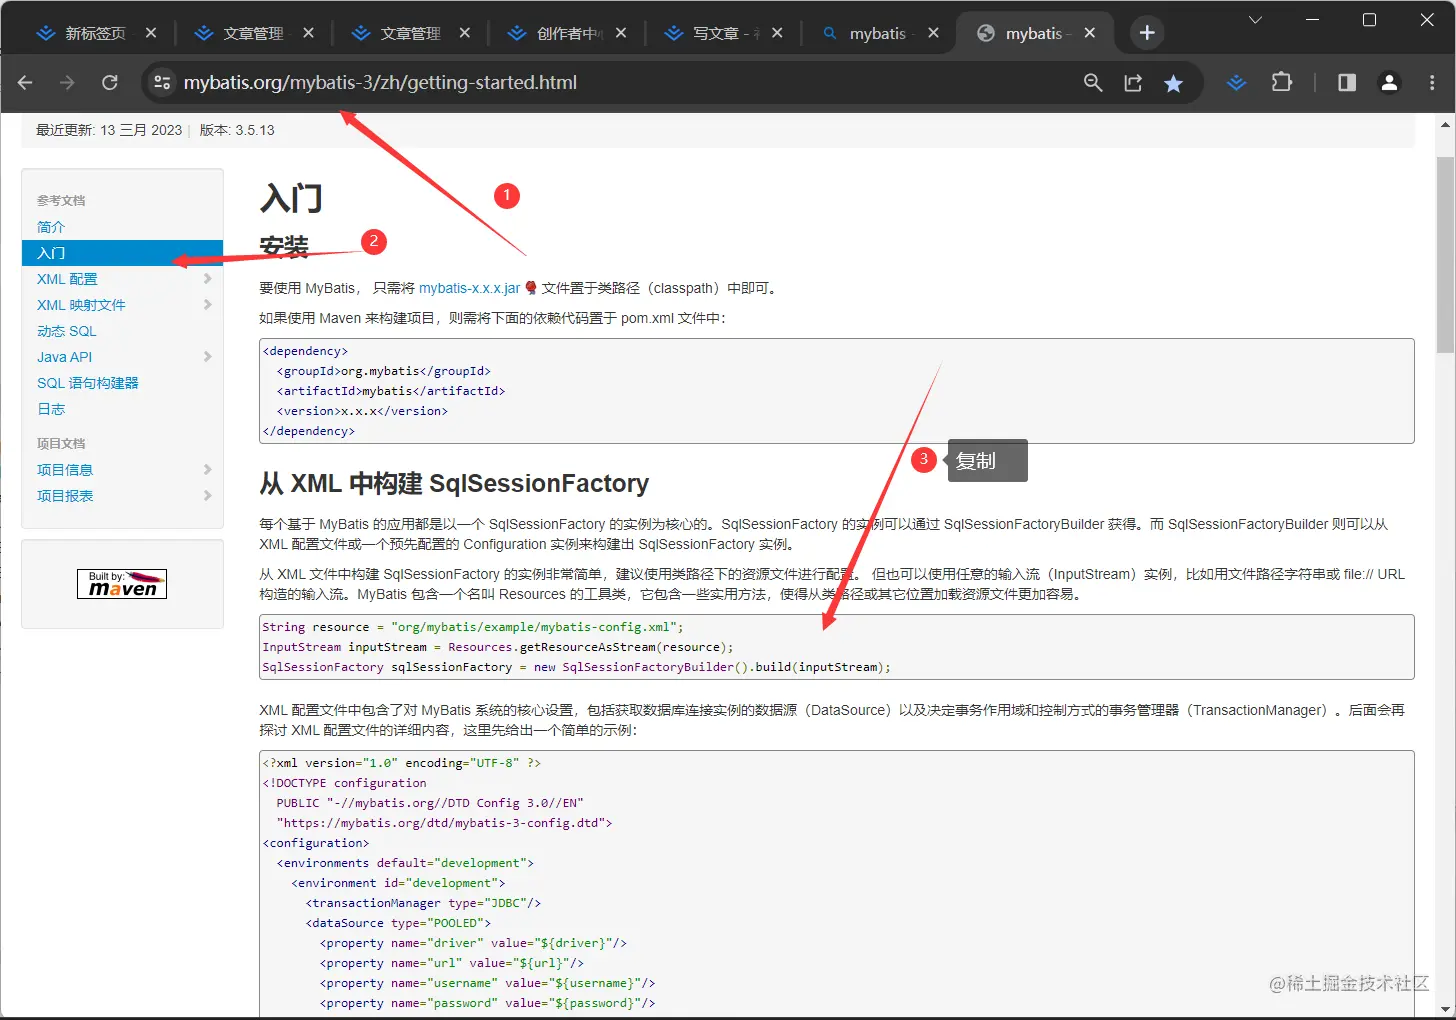Viewport: 1456px width, 1020px height.
Task: Select the highlighted 入门 sidebar item
Action: [122, 253]
